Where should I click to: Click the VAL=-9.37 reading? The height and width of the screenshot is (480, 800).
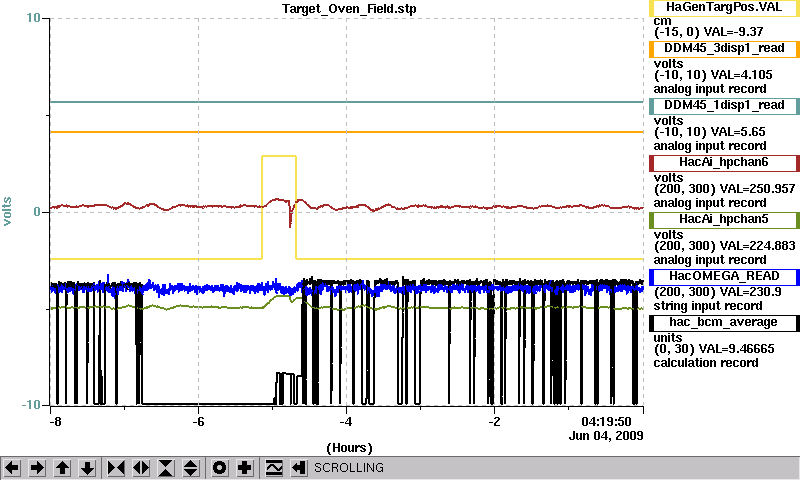click(x=733, y=32)
